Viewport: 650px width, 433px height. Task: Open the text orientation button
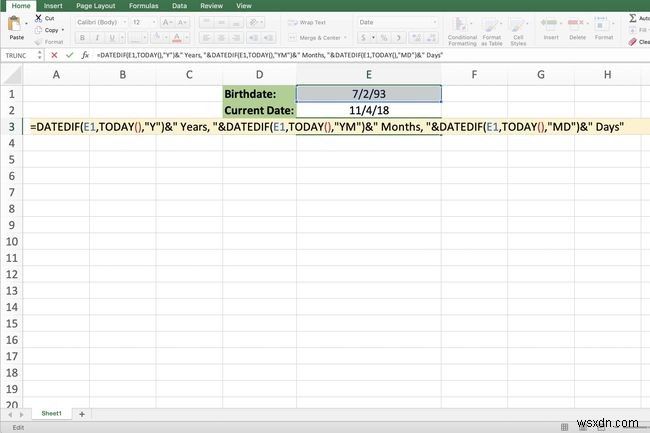[x=255, y=22]
